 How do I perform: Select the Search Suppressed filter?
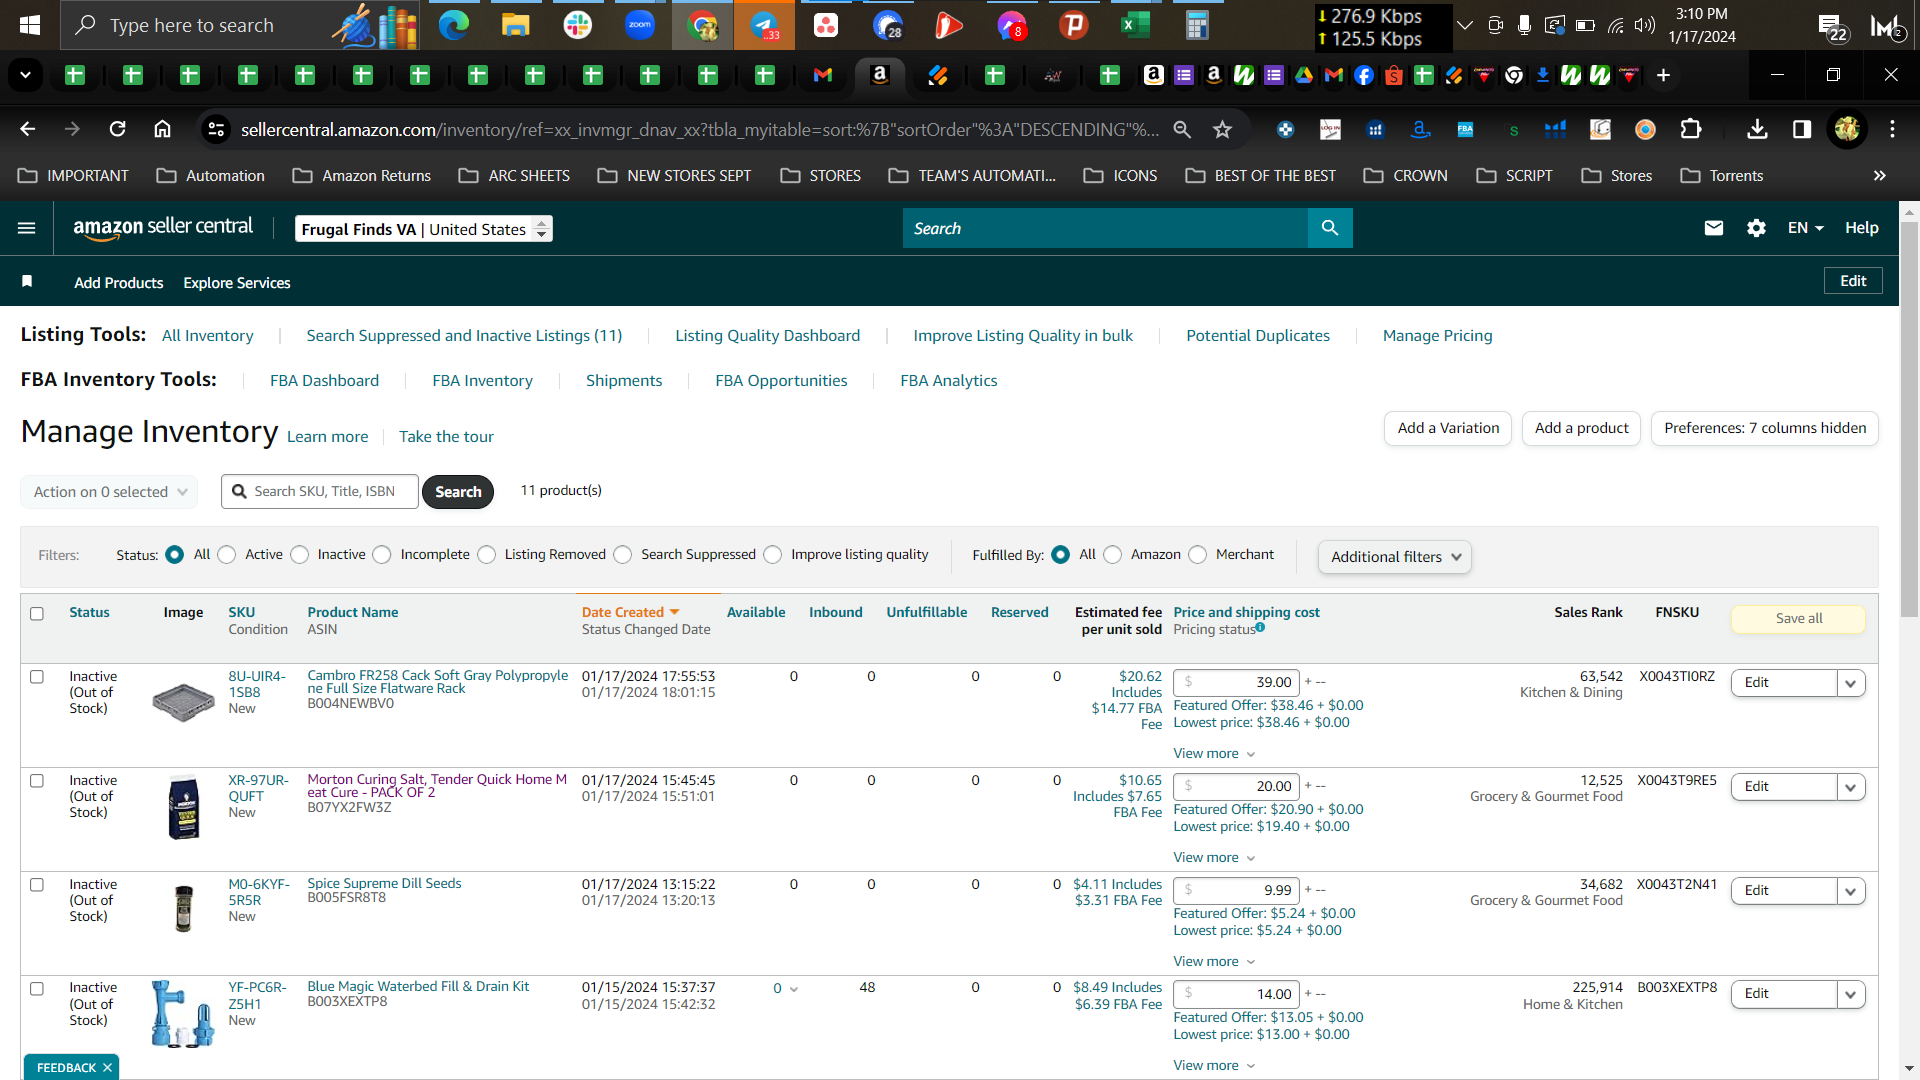[623, 555]
